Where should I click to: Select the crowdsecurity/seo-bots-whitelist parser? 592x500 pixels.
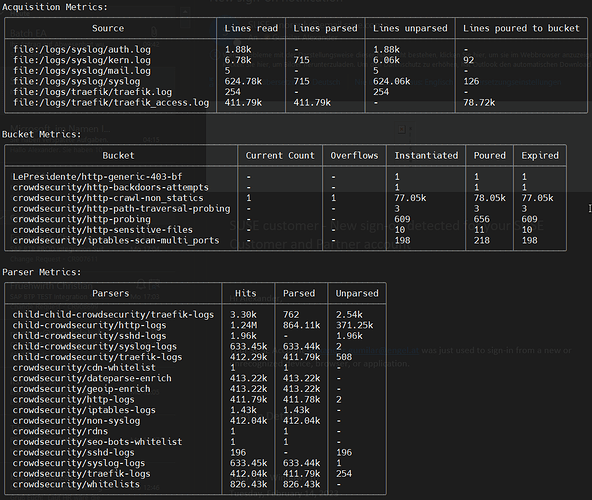click(x=97, y=442)
